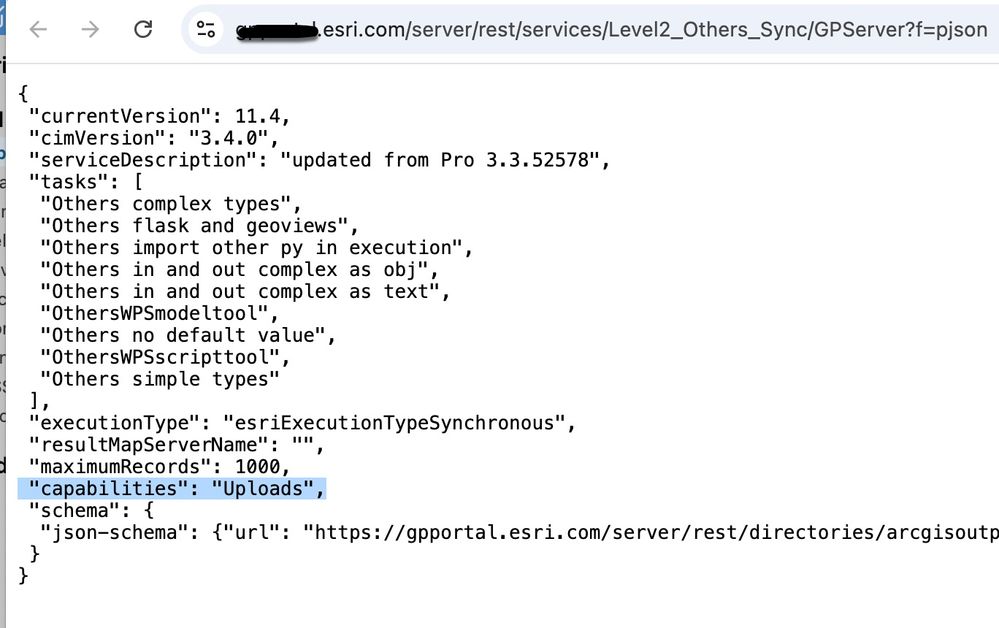Screen dimensions: 999x628
Task: Click the "currentVersion" line
Action: click(160, 116)
